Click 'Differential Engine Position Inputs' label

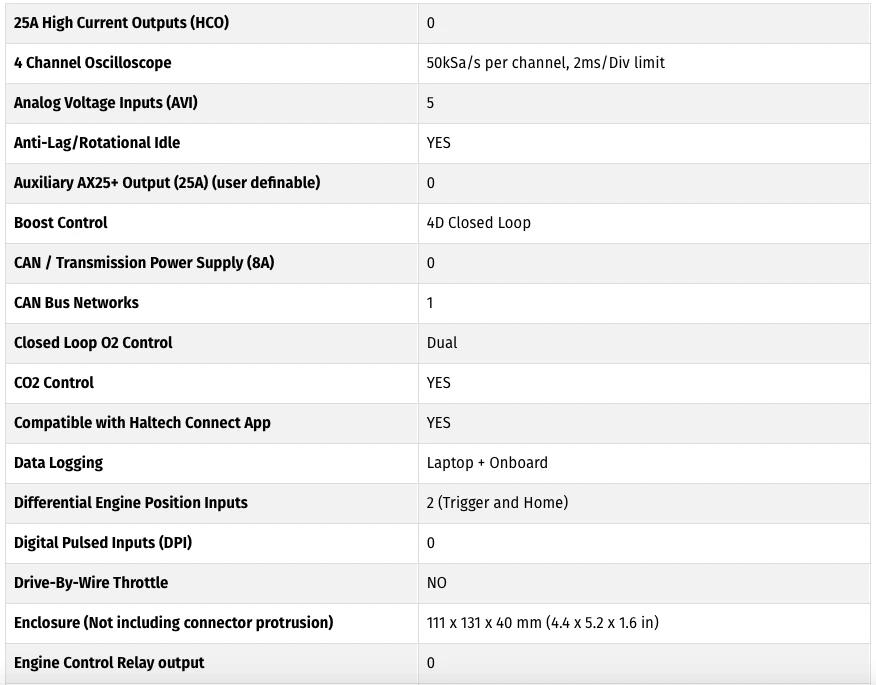tap(131, 503)
